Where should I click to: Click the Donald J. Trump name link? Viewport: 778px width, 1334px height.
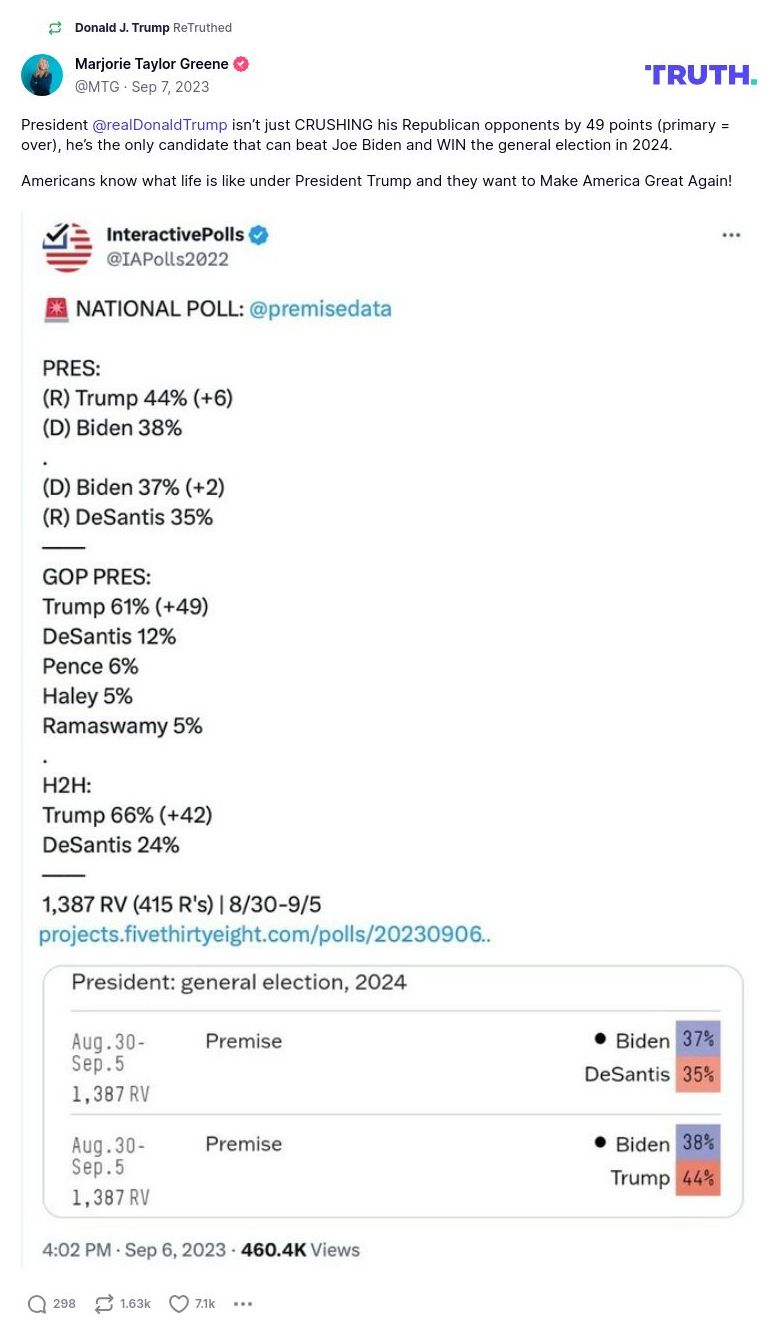click(122, 28)
